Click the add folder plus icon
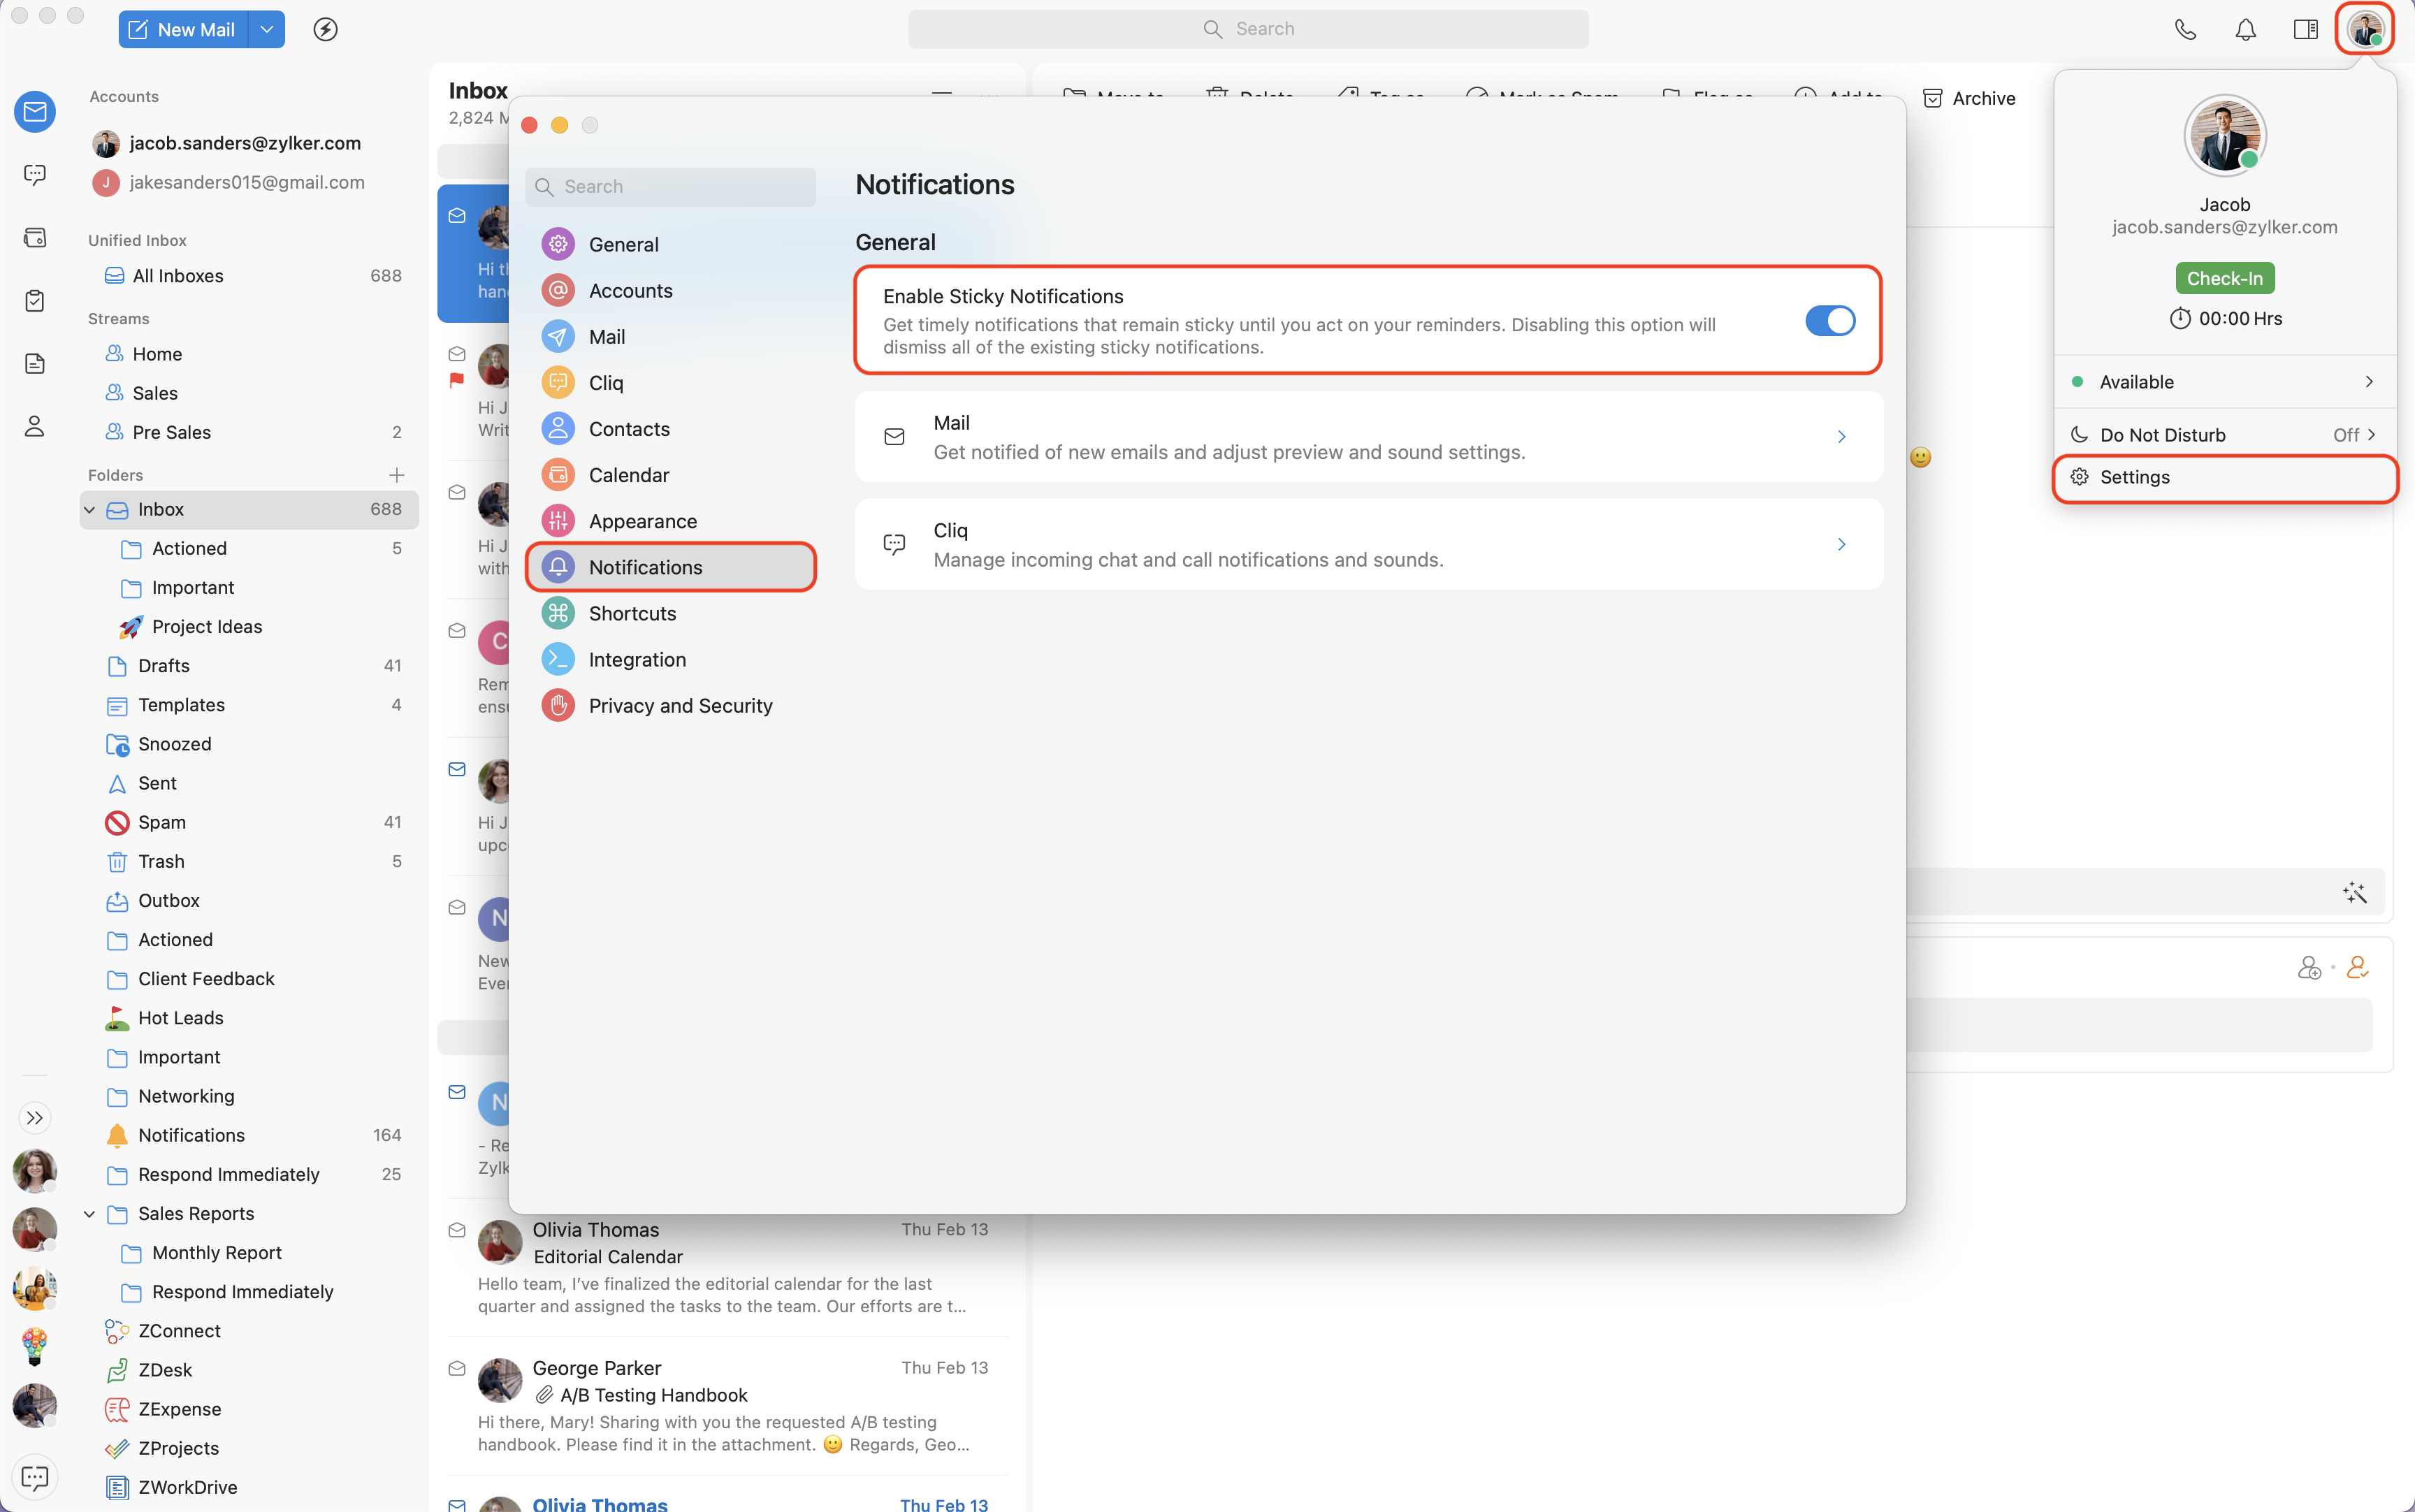This screenshot has width=2415, height=1512. coord(397,475)
